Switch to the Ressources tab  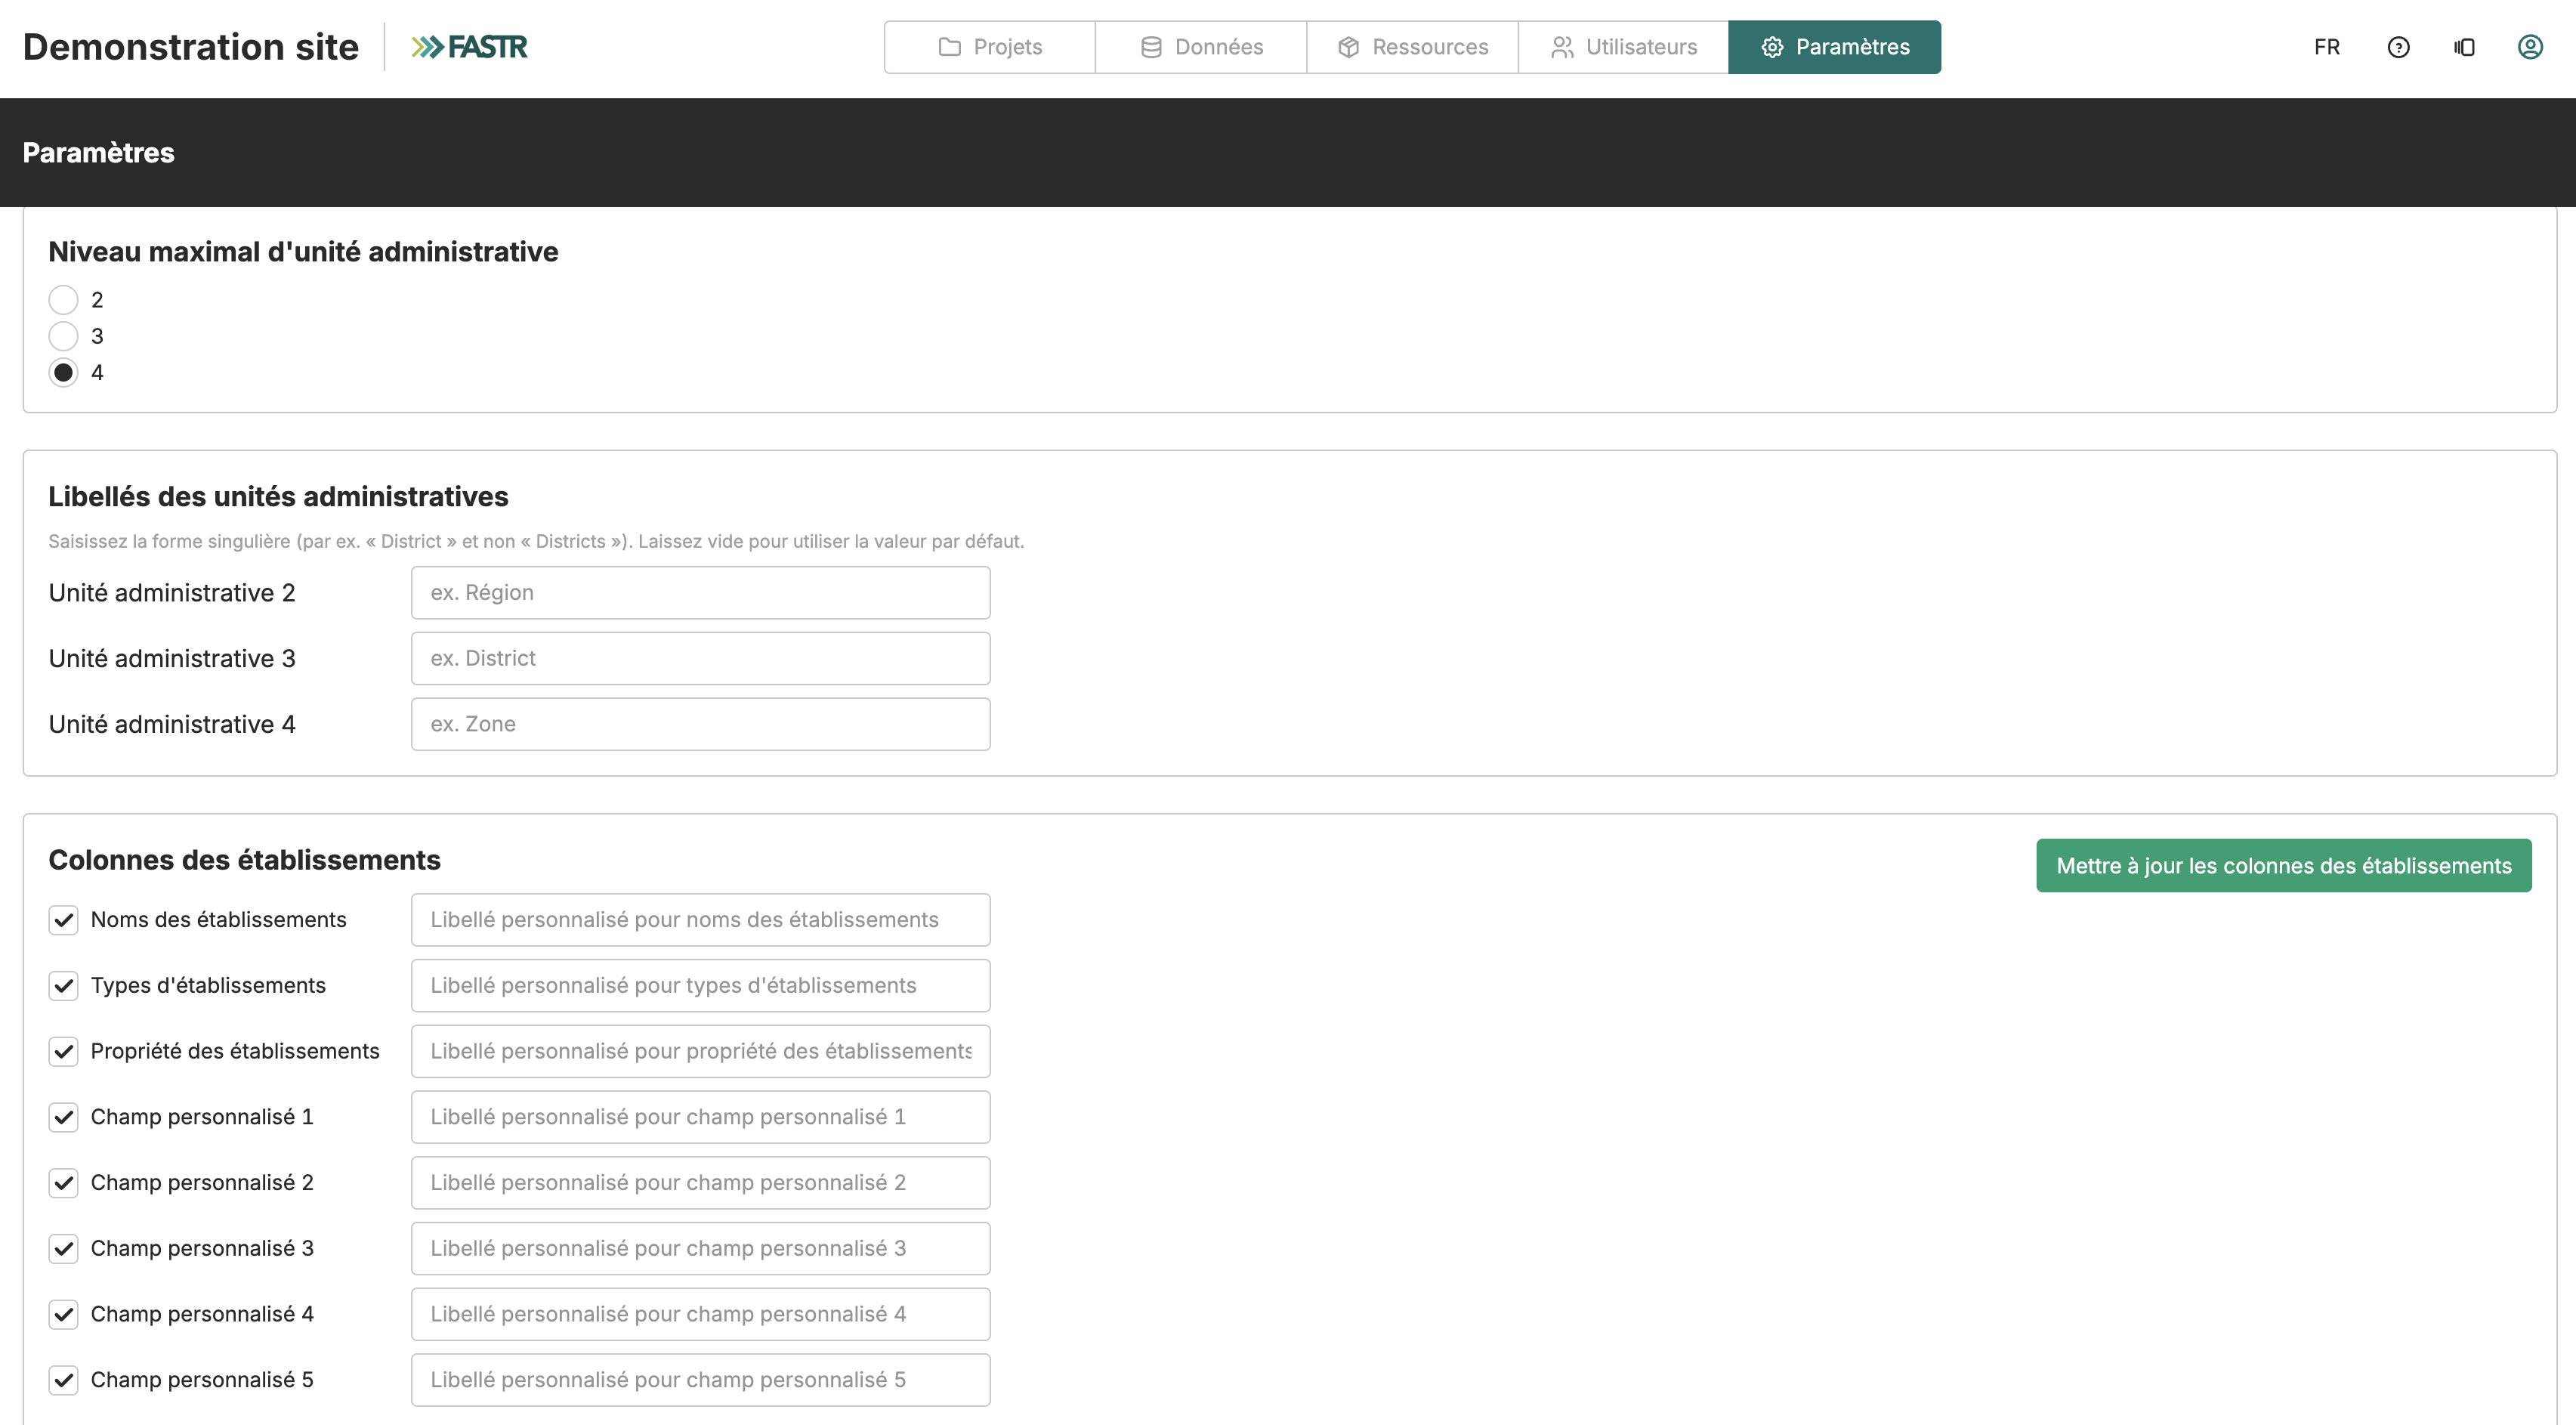pos(1412,47)
